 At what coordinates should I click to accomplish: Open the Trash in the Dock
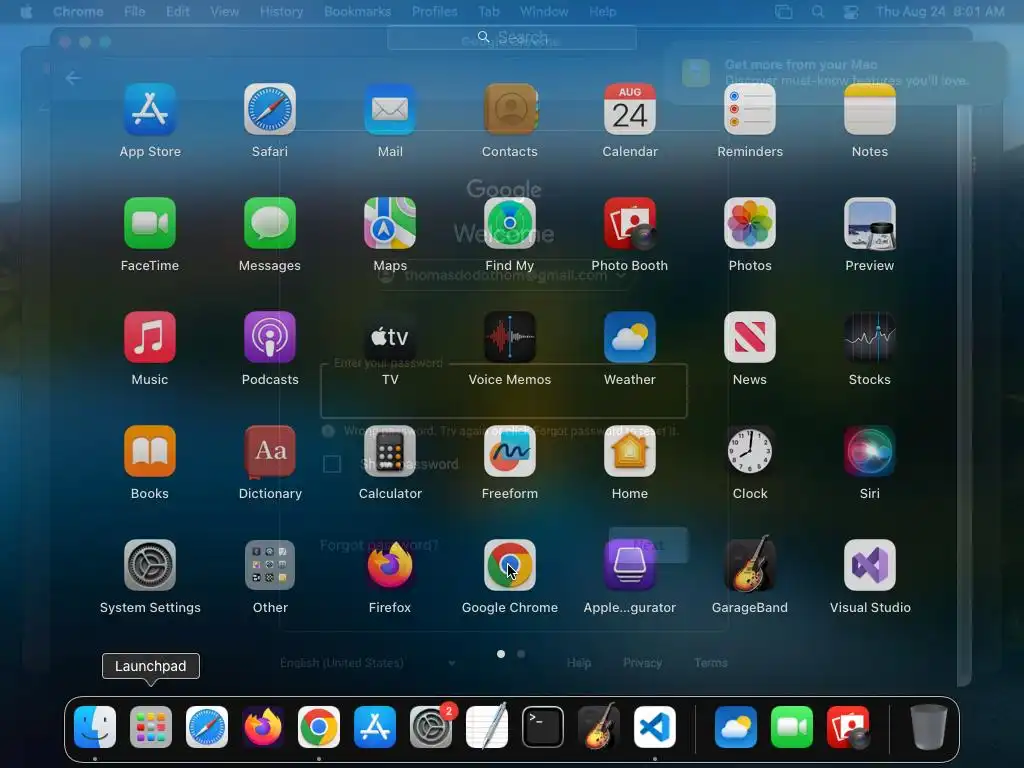pos(929,727)
